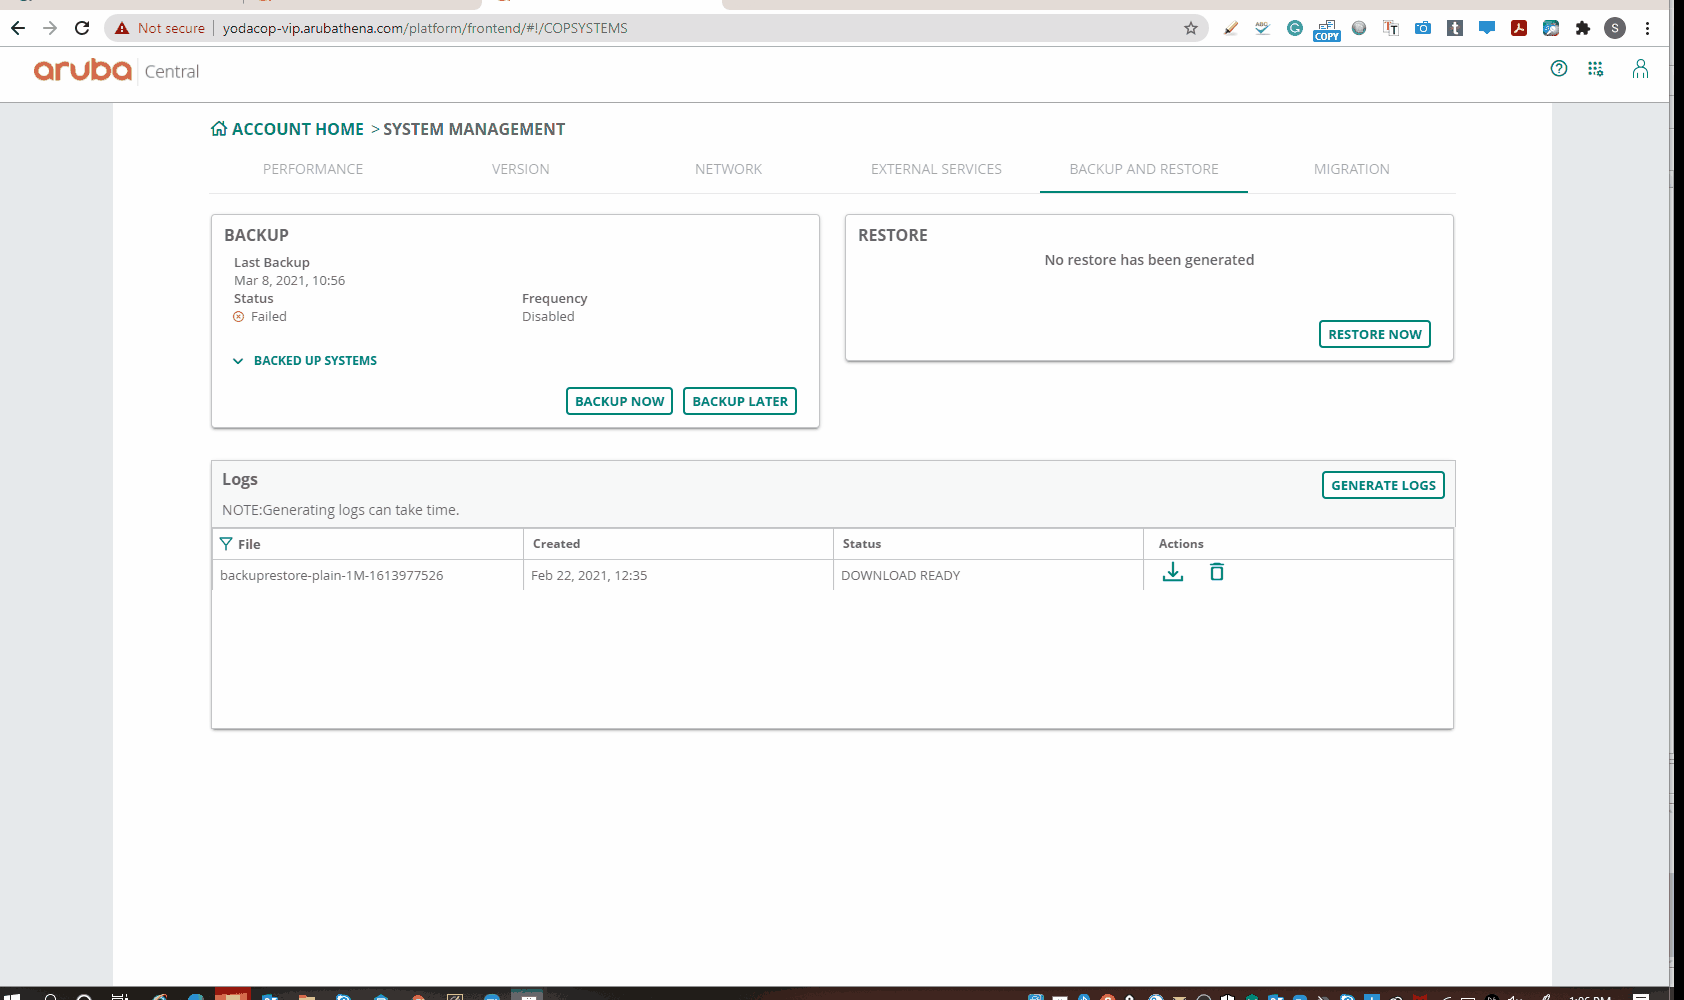Click the filter icon on File column

(226, 544)
